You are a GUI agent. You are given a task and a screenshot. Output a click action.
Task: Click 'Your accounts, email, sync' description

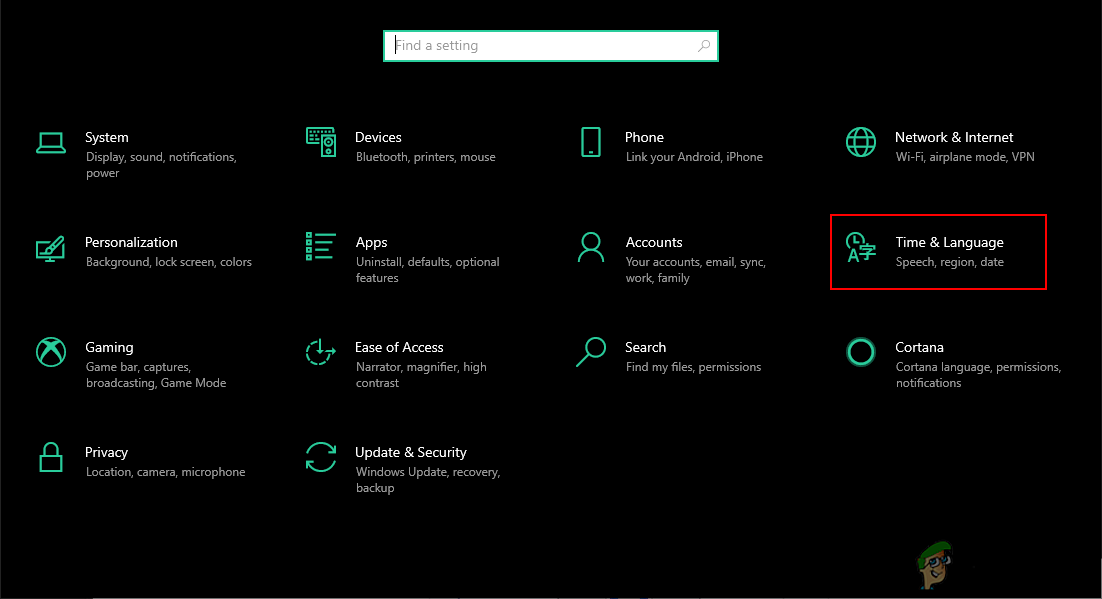point(695,269)
